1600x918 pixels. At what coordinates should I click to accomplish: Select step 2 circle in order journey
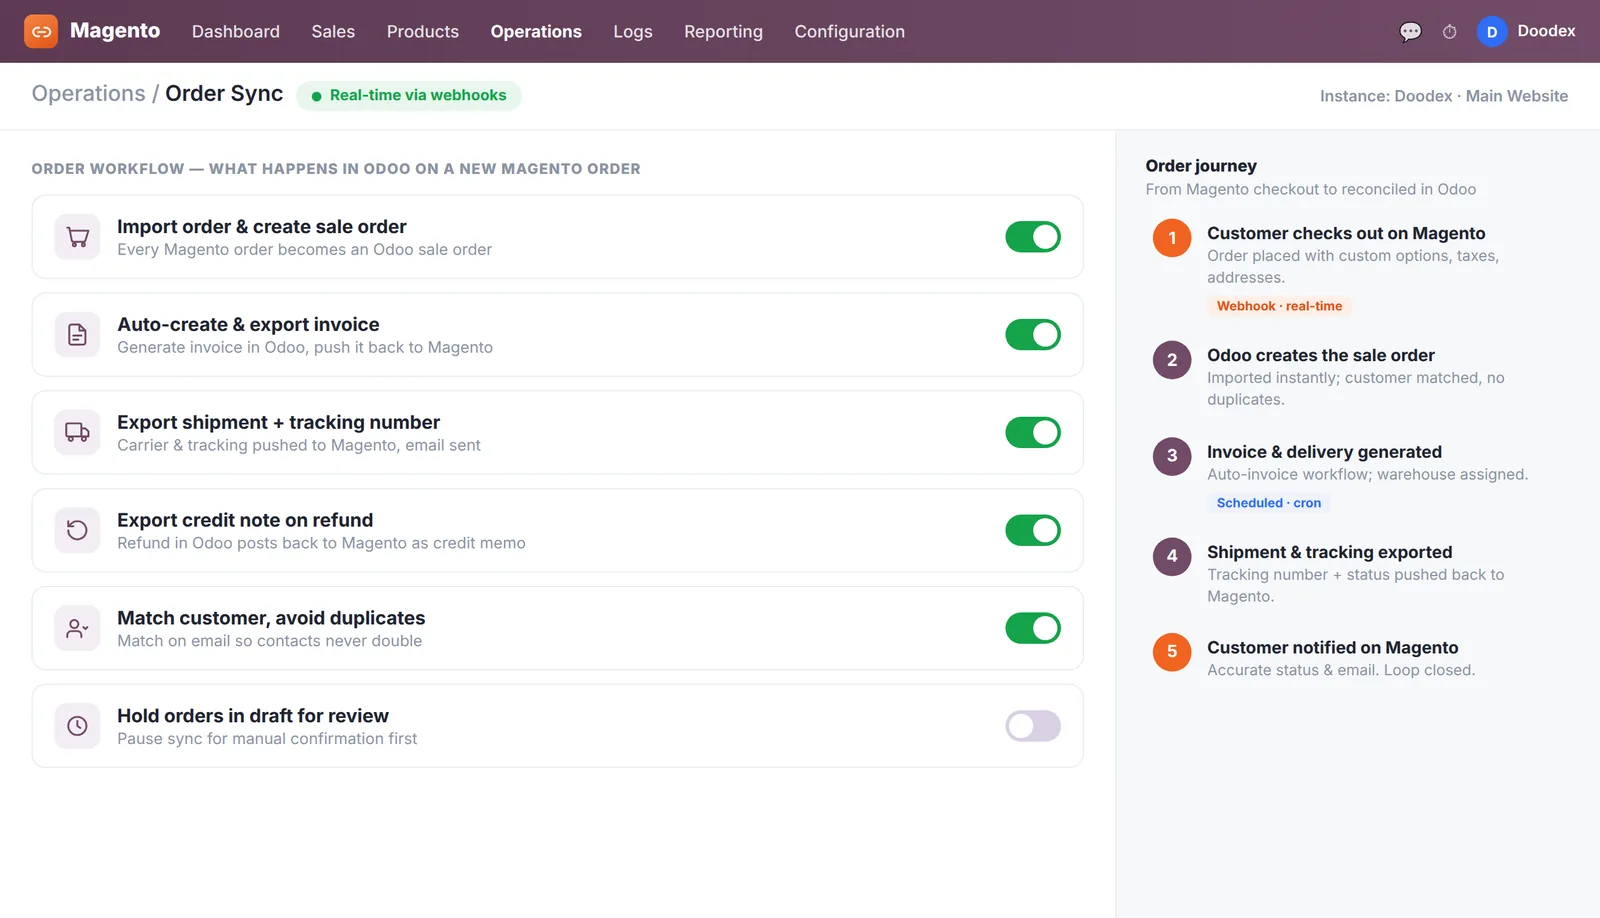click(1172, 360)
